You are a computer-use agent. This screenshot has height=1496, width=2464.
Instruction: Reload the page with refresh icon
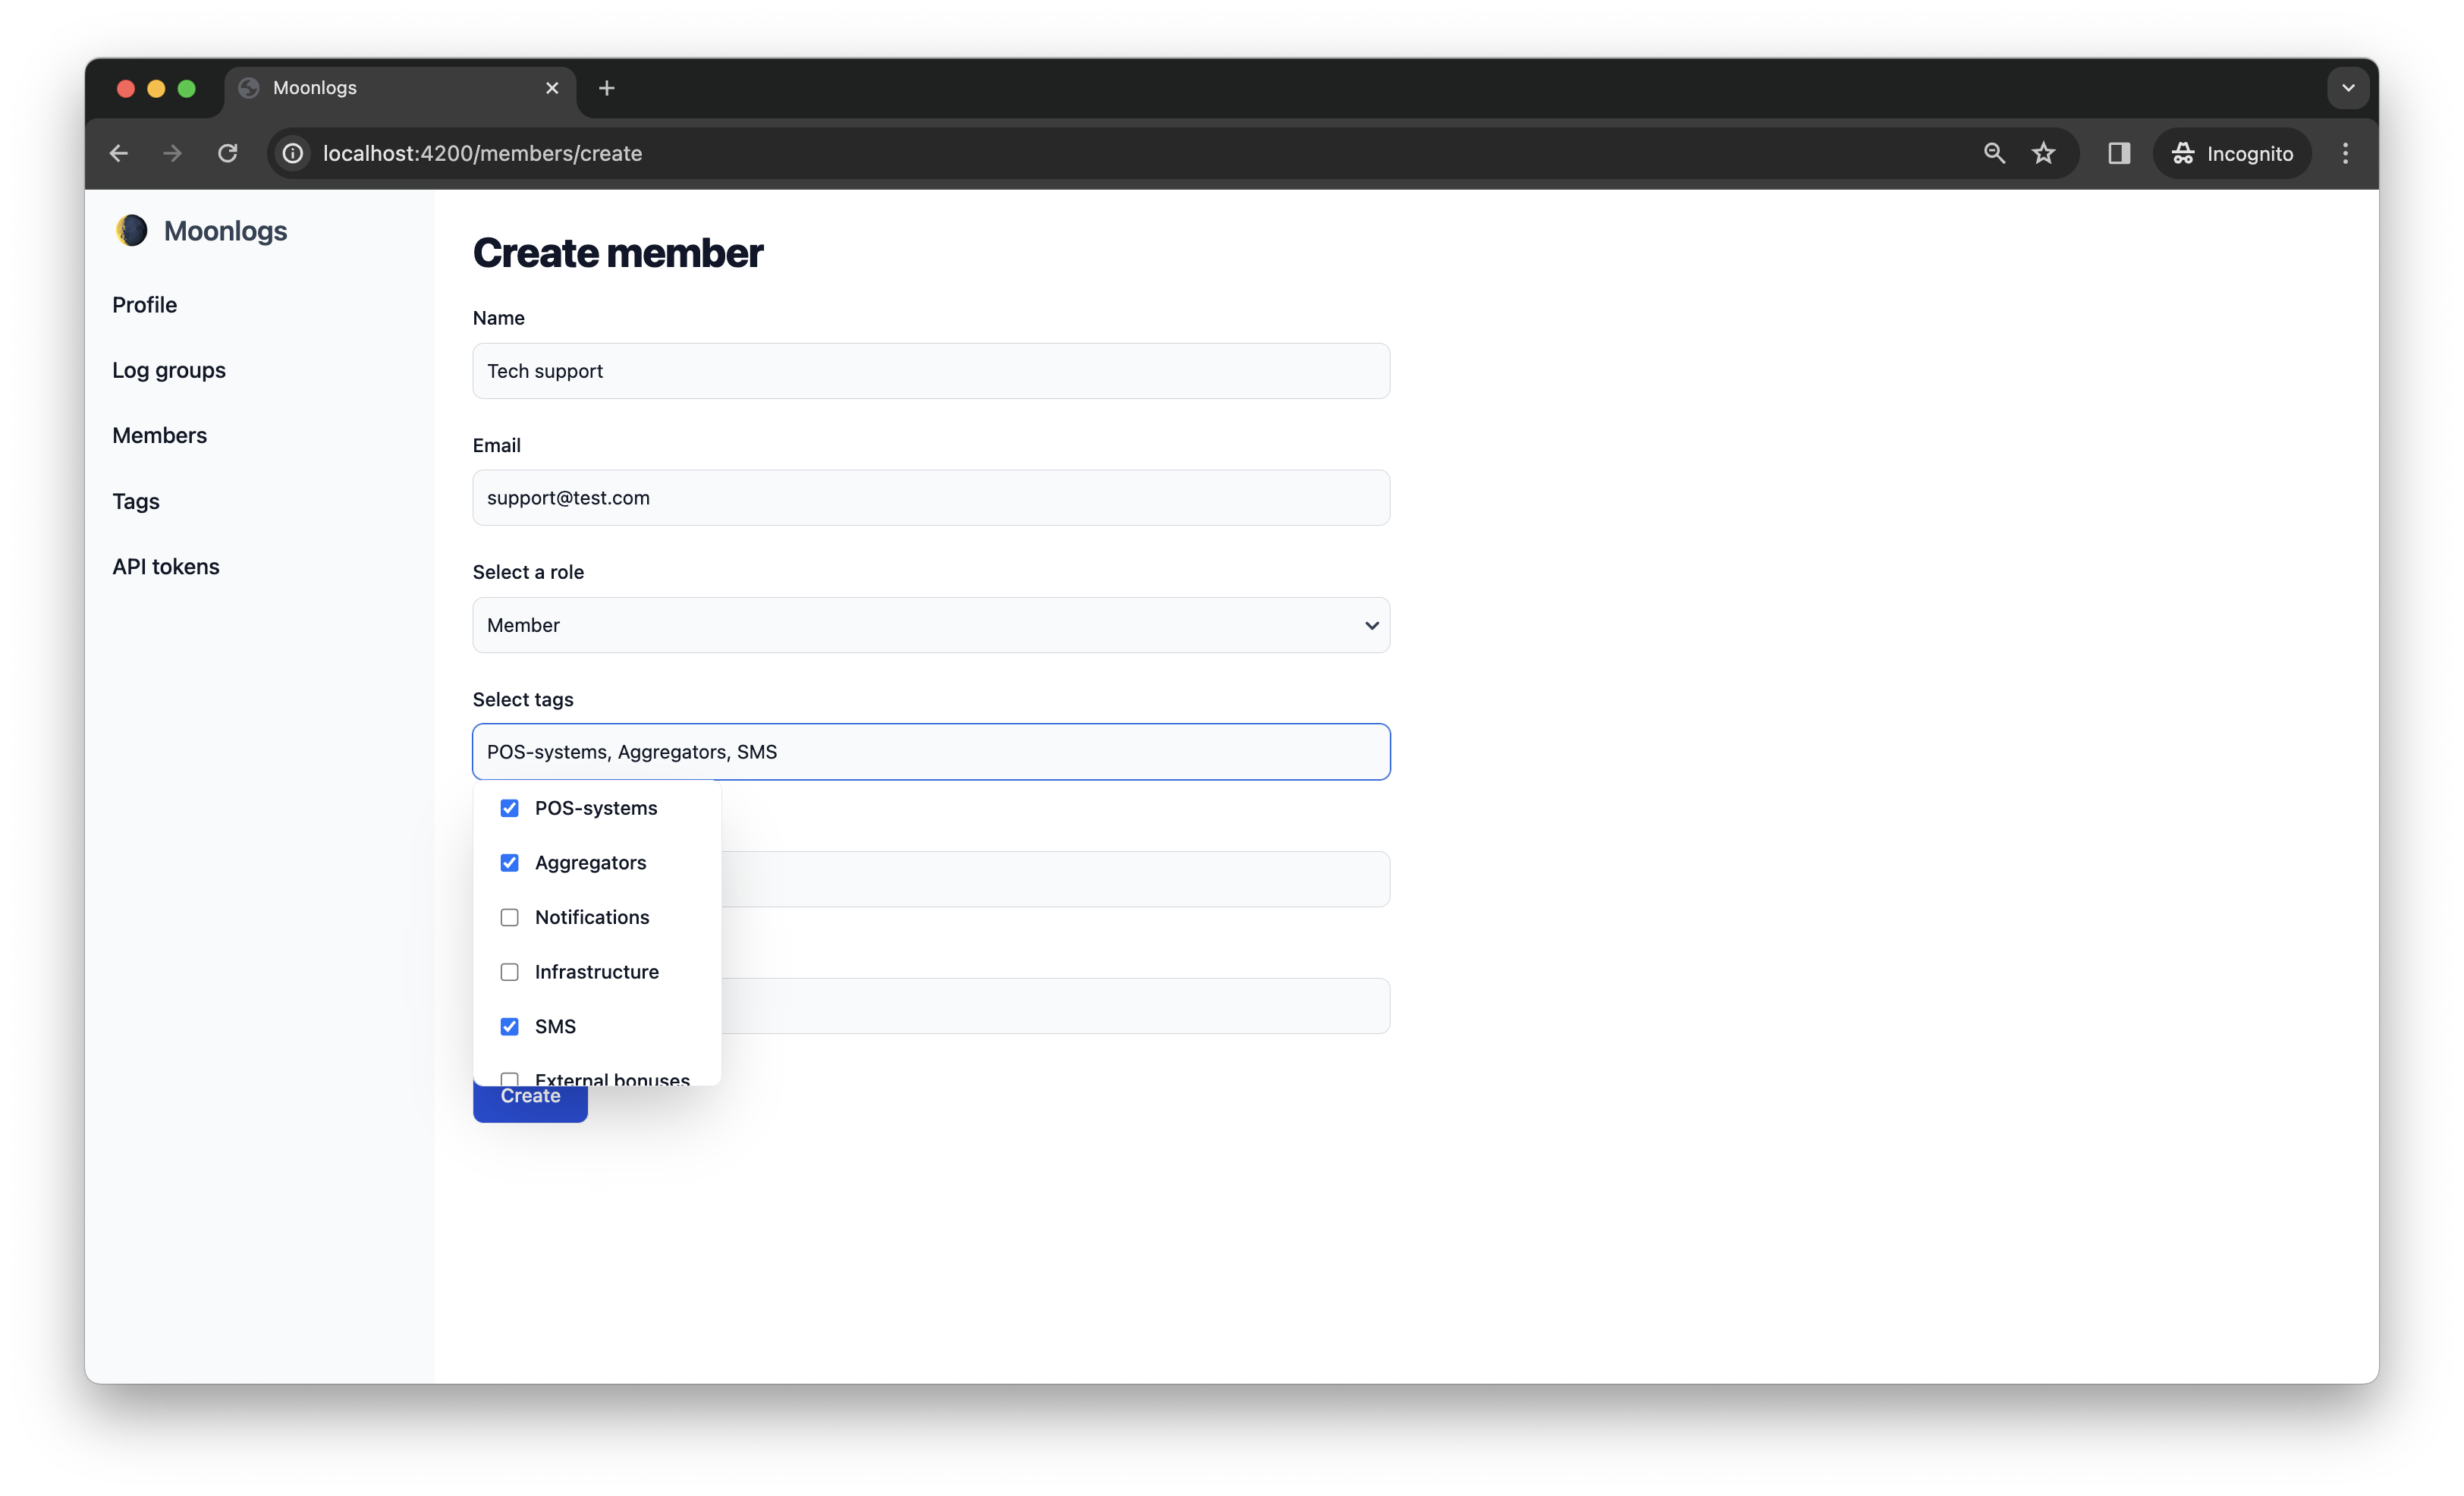pyautogui.click(x=228, y=153)
